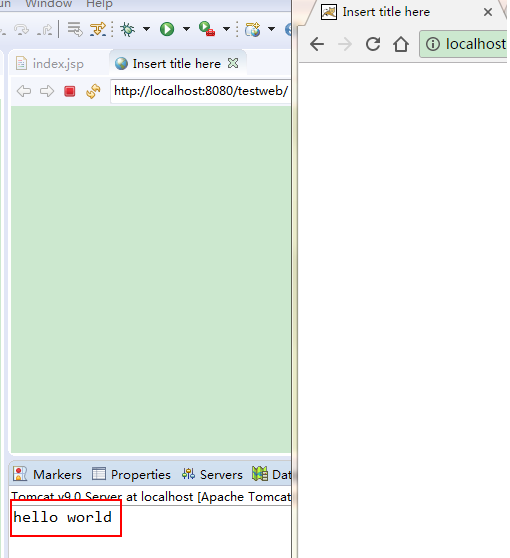Click the New Dynamic Web Project icon
510x558 pixels.
pos(252,29)
